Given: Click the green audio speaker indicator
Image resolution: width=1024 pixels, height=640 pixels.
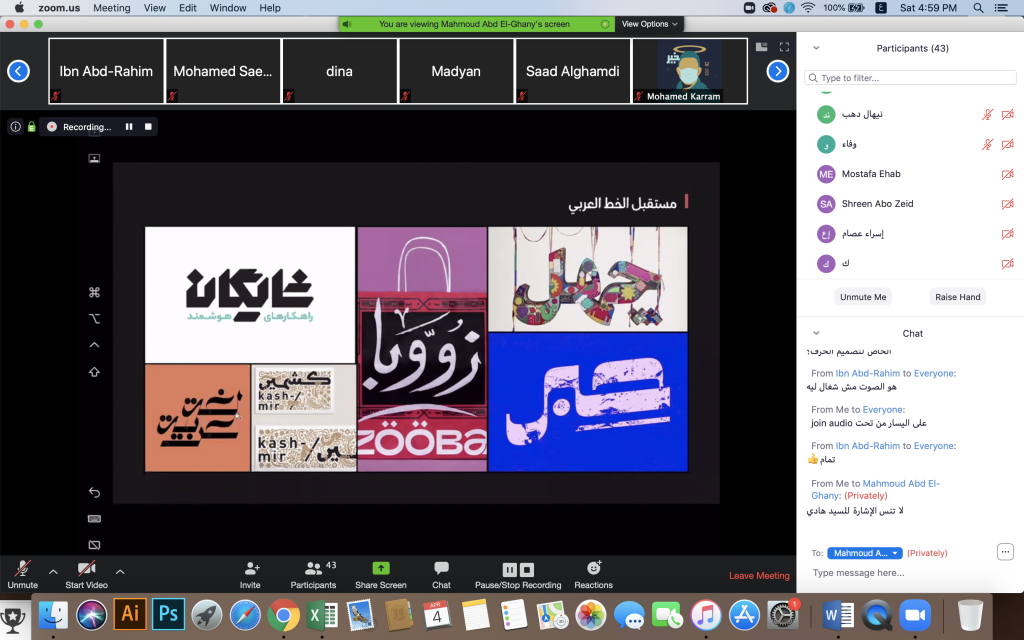Looking at the screenshot, I should coord(347,24).
